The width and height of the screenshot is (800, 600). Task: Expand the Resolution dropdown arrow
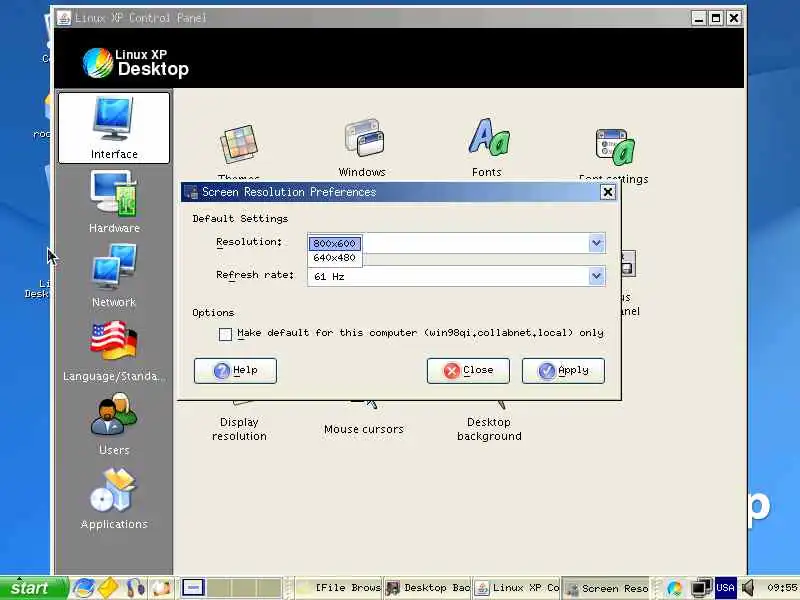pyautogui.click(x=596, y=243)
